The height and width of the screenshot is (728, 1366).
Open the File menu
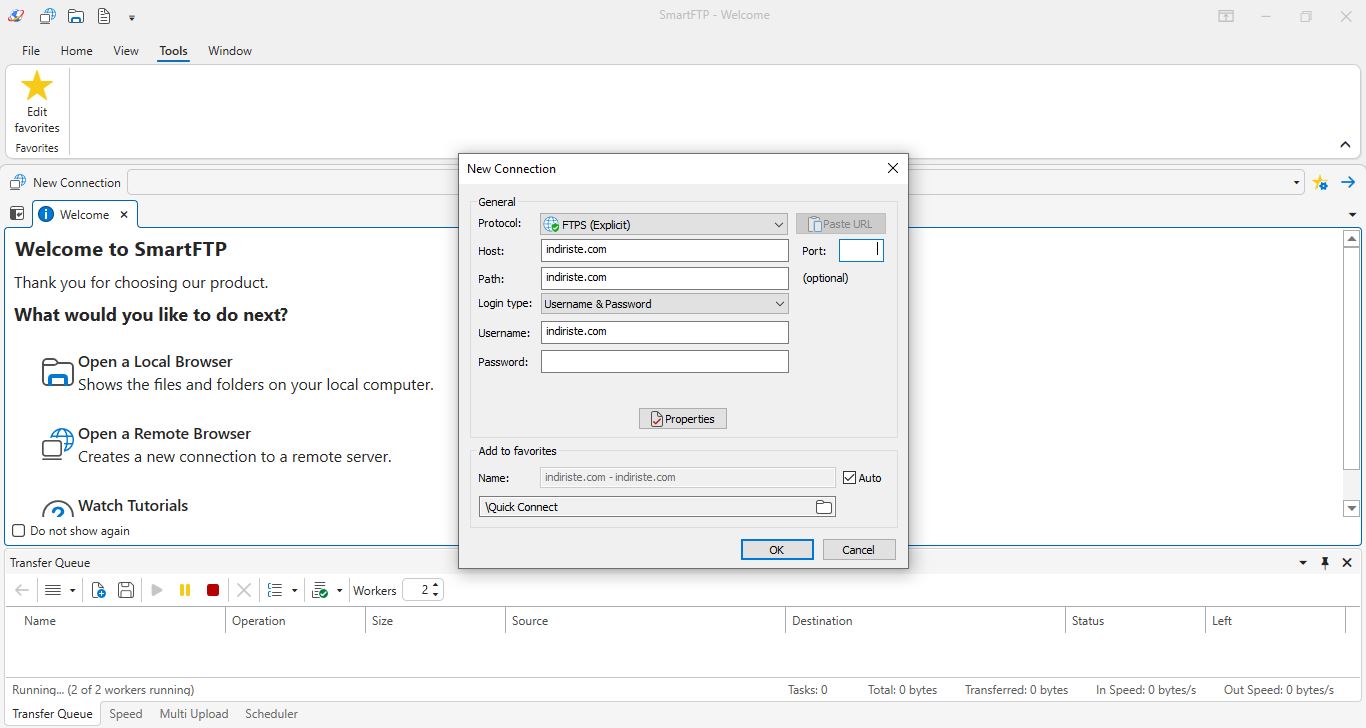click(x=31, y=51)
